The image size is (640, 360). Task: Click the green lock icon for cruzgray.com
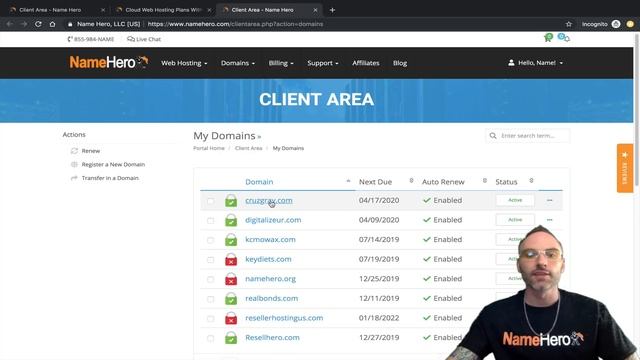click(x=231, y=200)
